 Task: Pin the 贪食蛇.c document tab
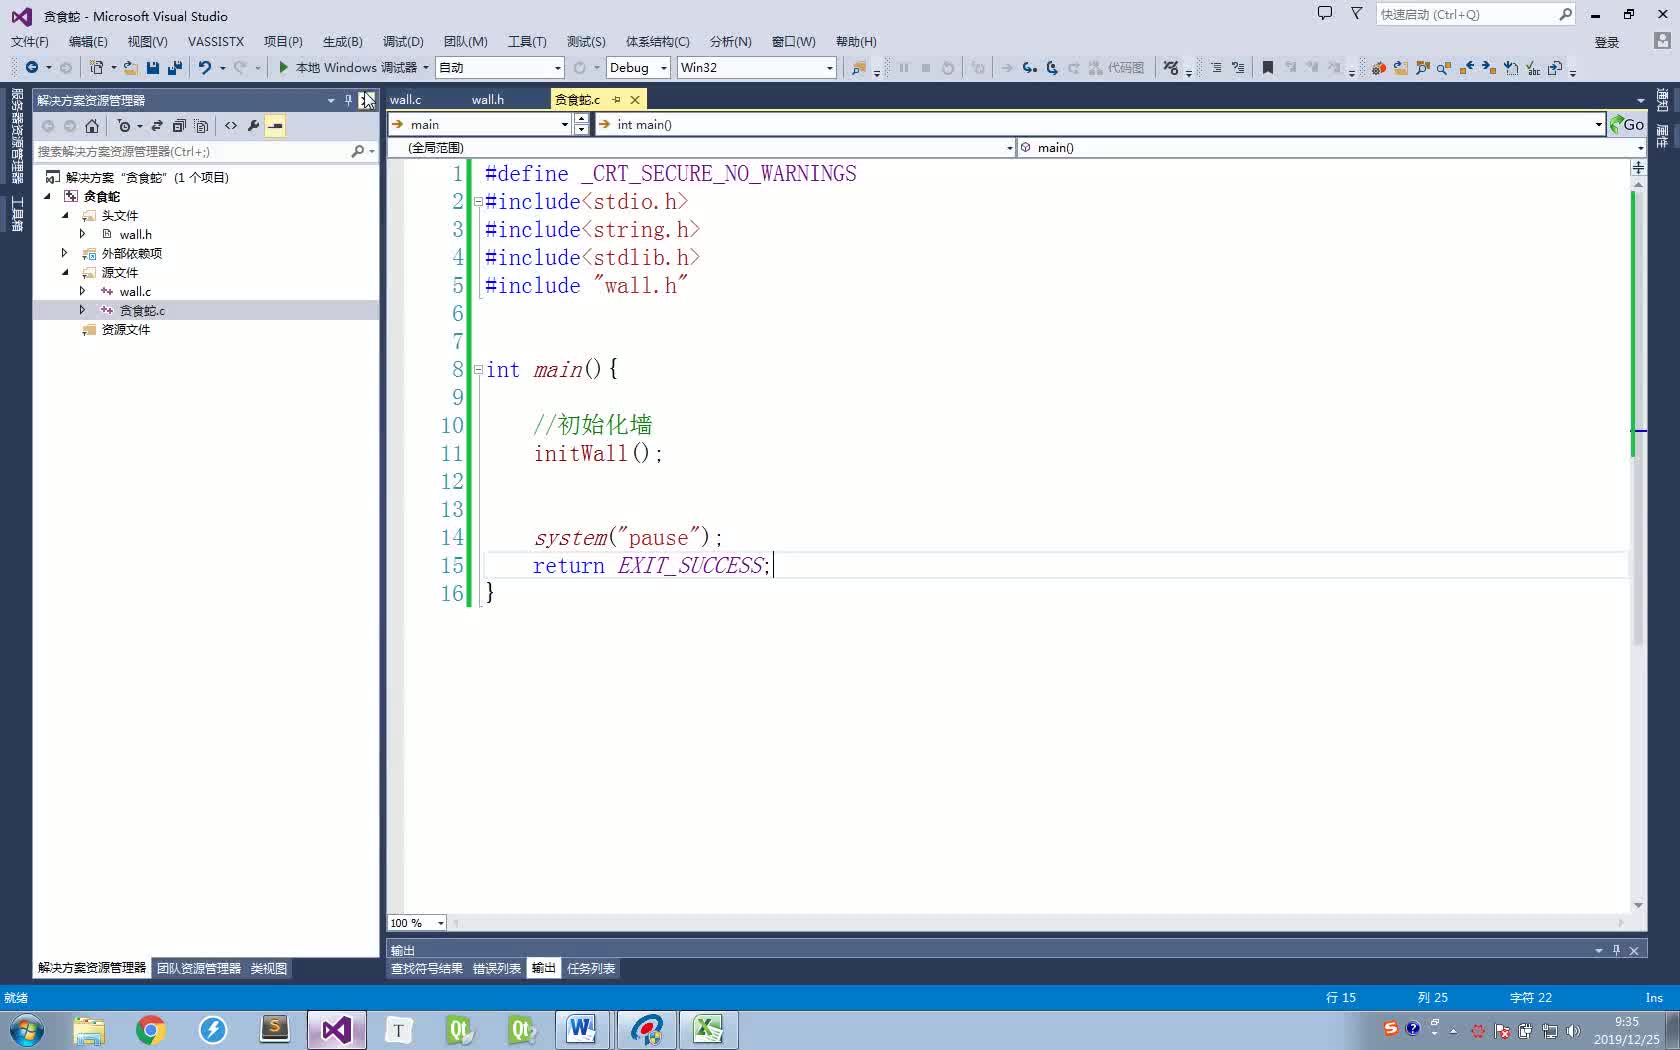tap(616, 100)
